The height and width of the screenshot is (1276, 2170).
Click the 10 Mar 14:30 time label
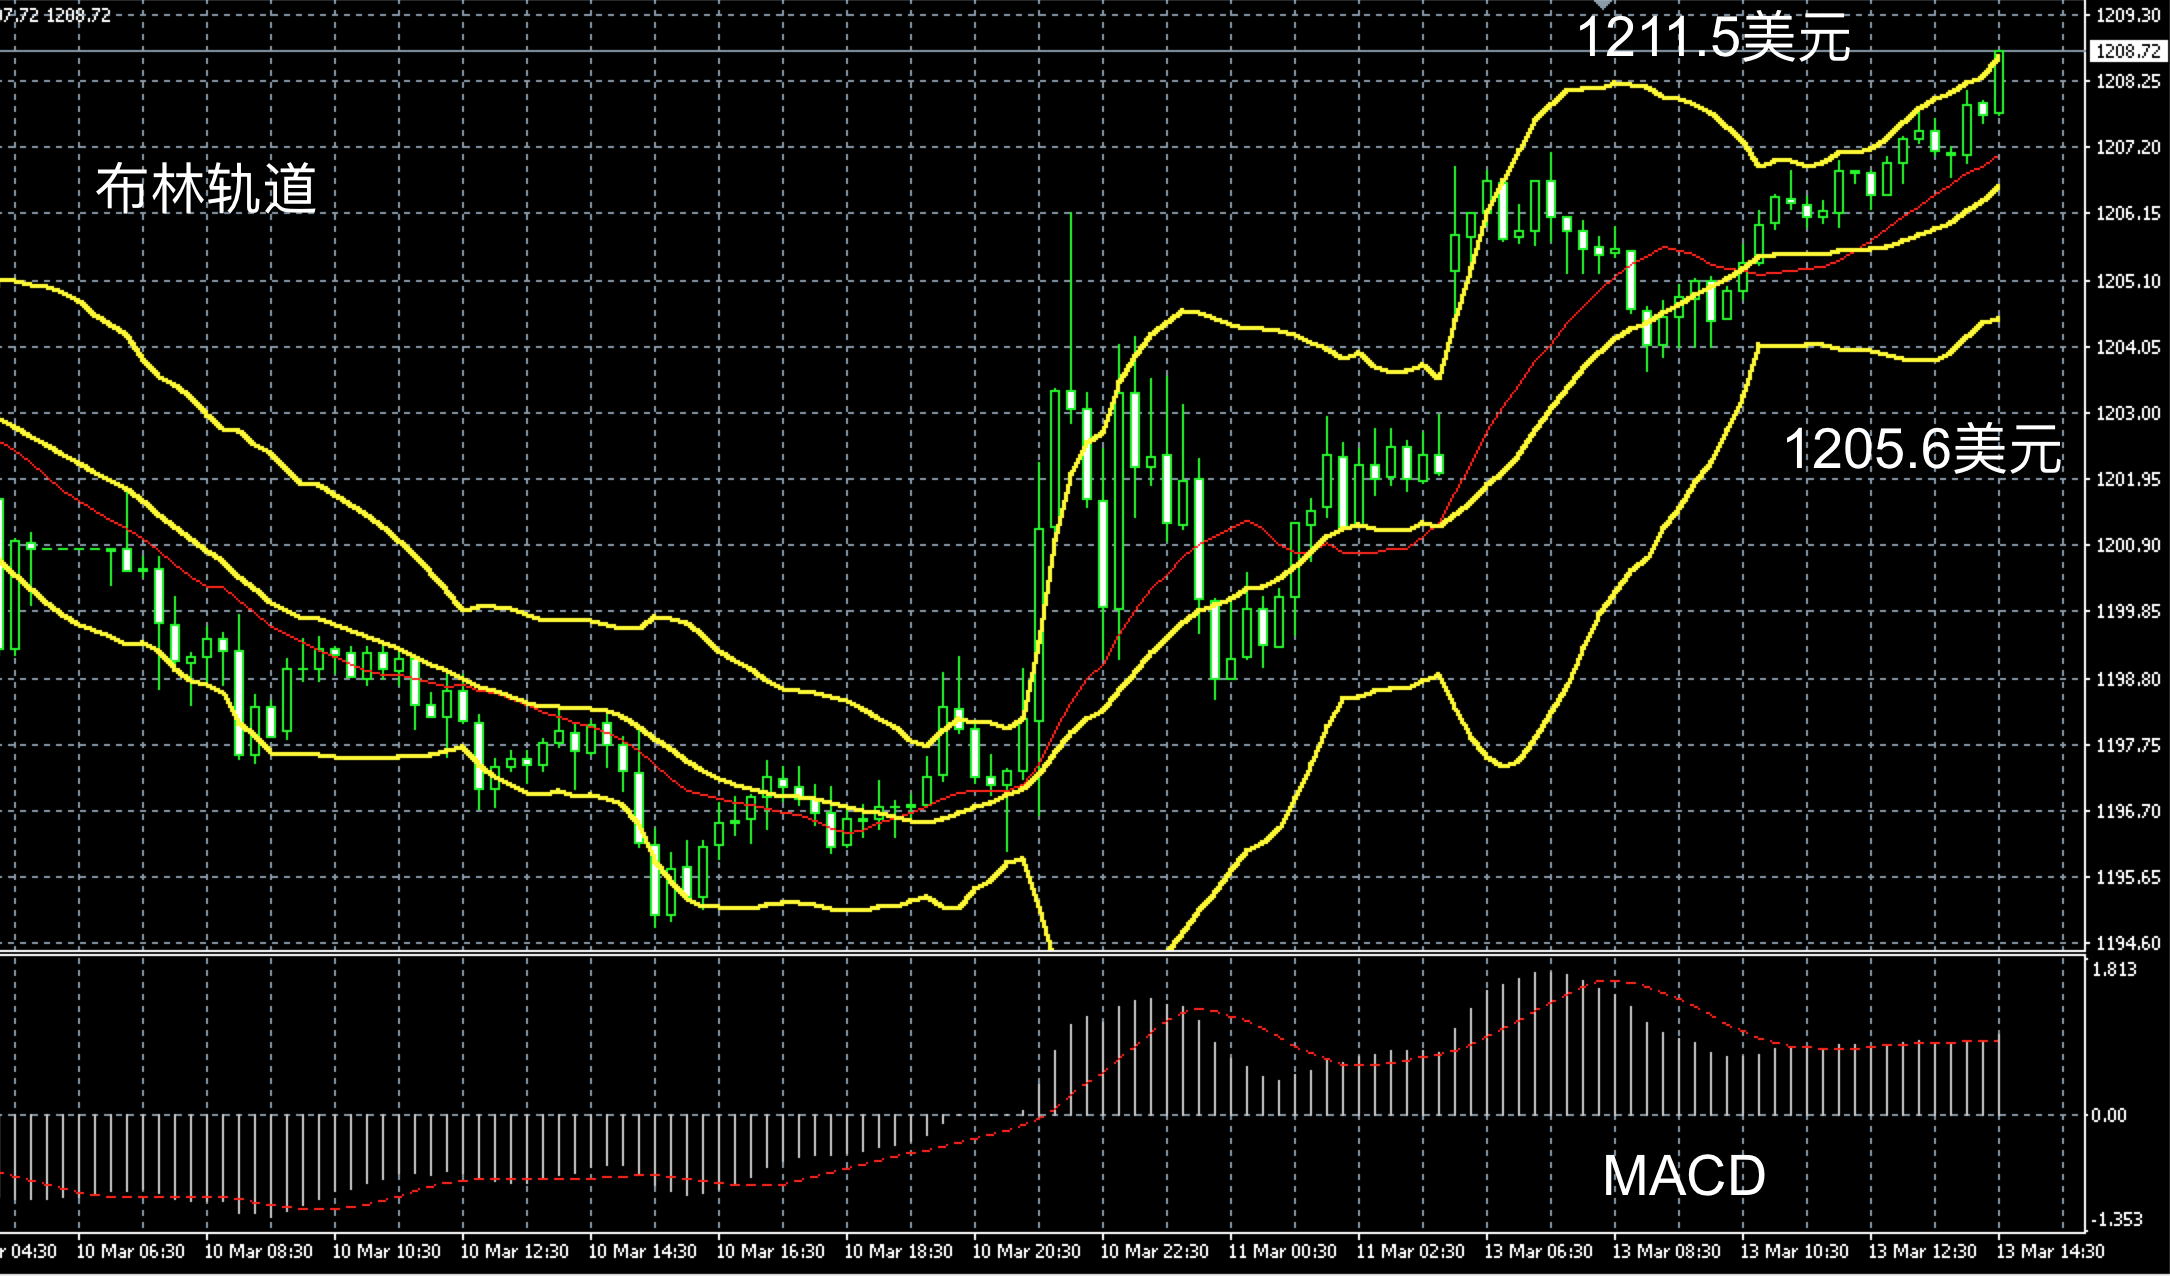[x=642, y=1251]
